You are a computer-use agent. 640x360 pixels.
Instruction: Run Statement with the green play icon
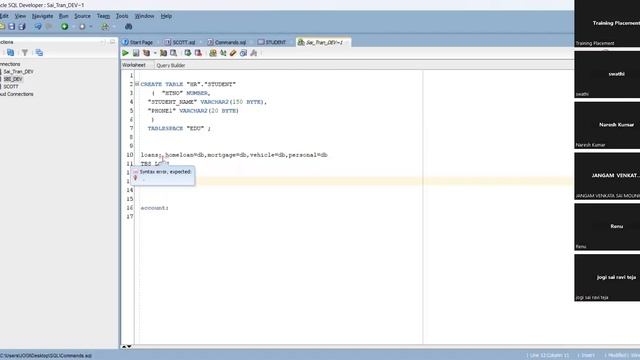(x=125, y=53)
